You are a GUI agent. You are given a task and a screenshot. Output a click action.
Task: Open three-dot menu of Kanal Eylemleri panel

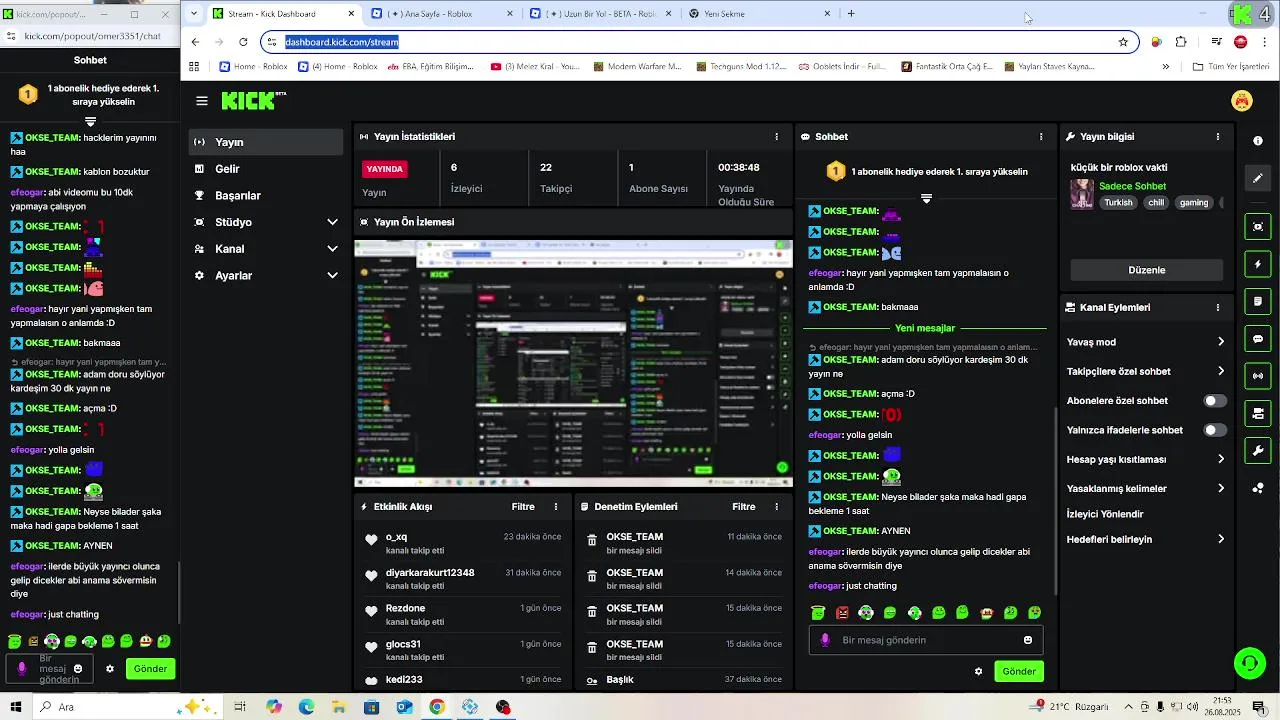click(1218, 308)
